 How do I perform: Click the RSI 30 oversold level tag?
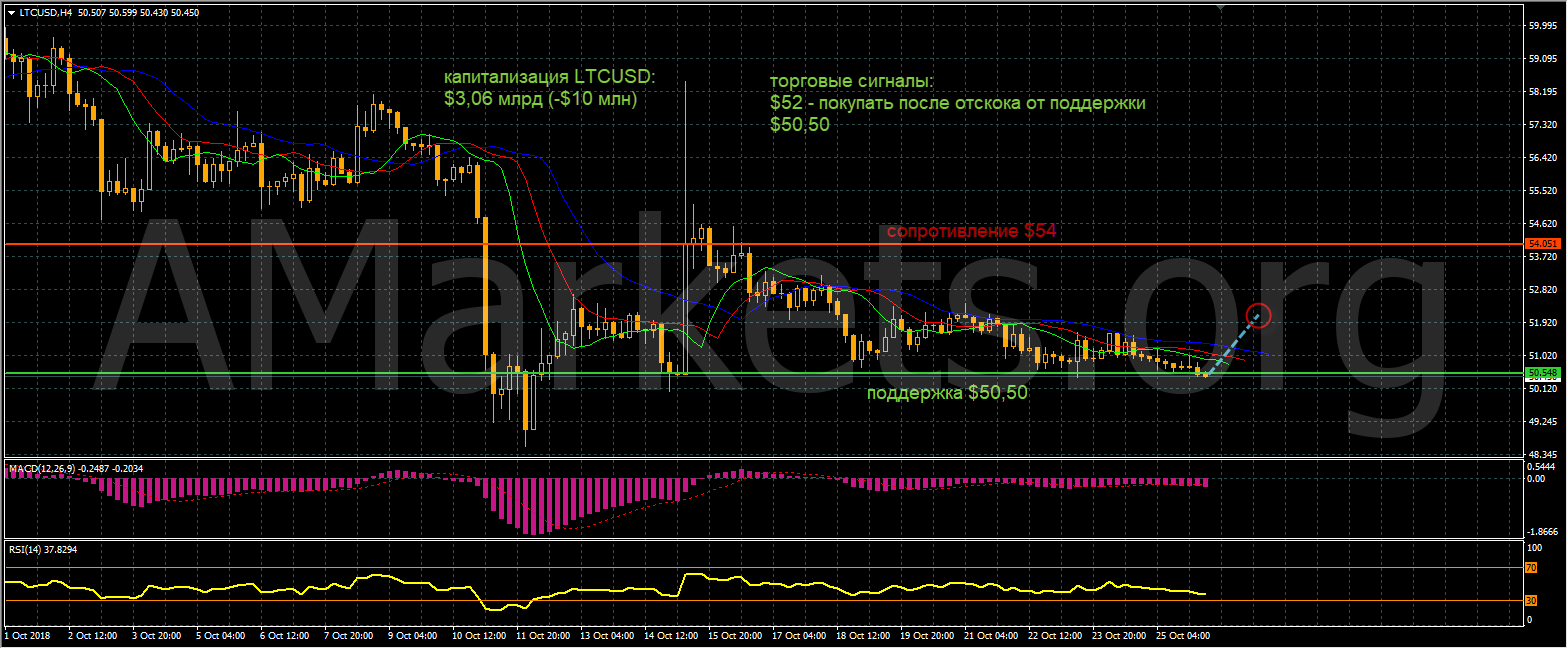1531,601
